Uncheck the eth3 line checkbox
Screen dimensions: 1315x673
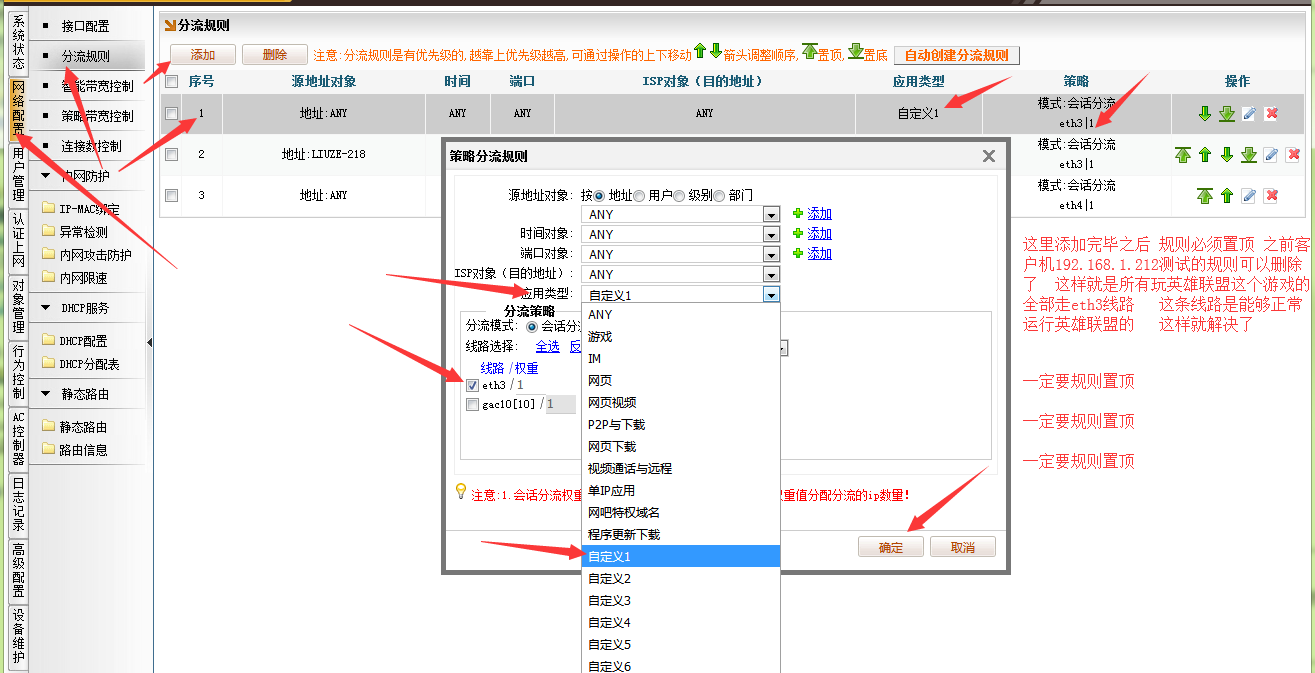tap(472, 385)
